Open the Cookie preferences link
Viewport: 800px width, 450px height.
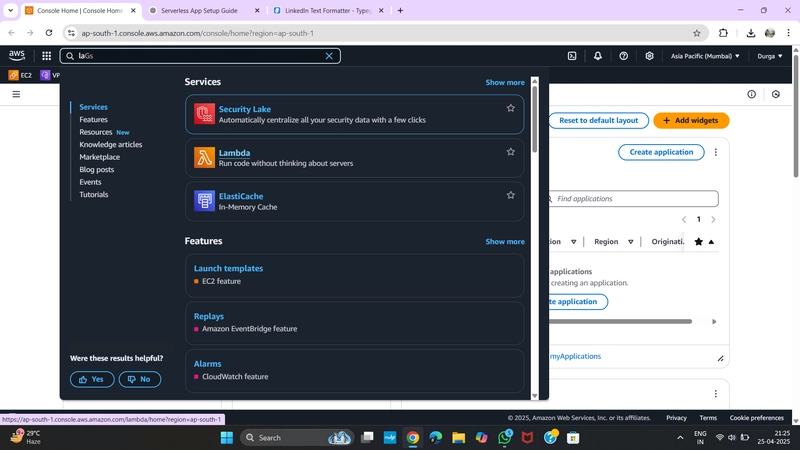click(x=756, y=418)
